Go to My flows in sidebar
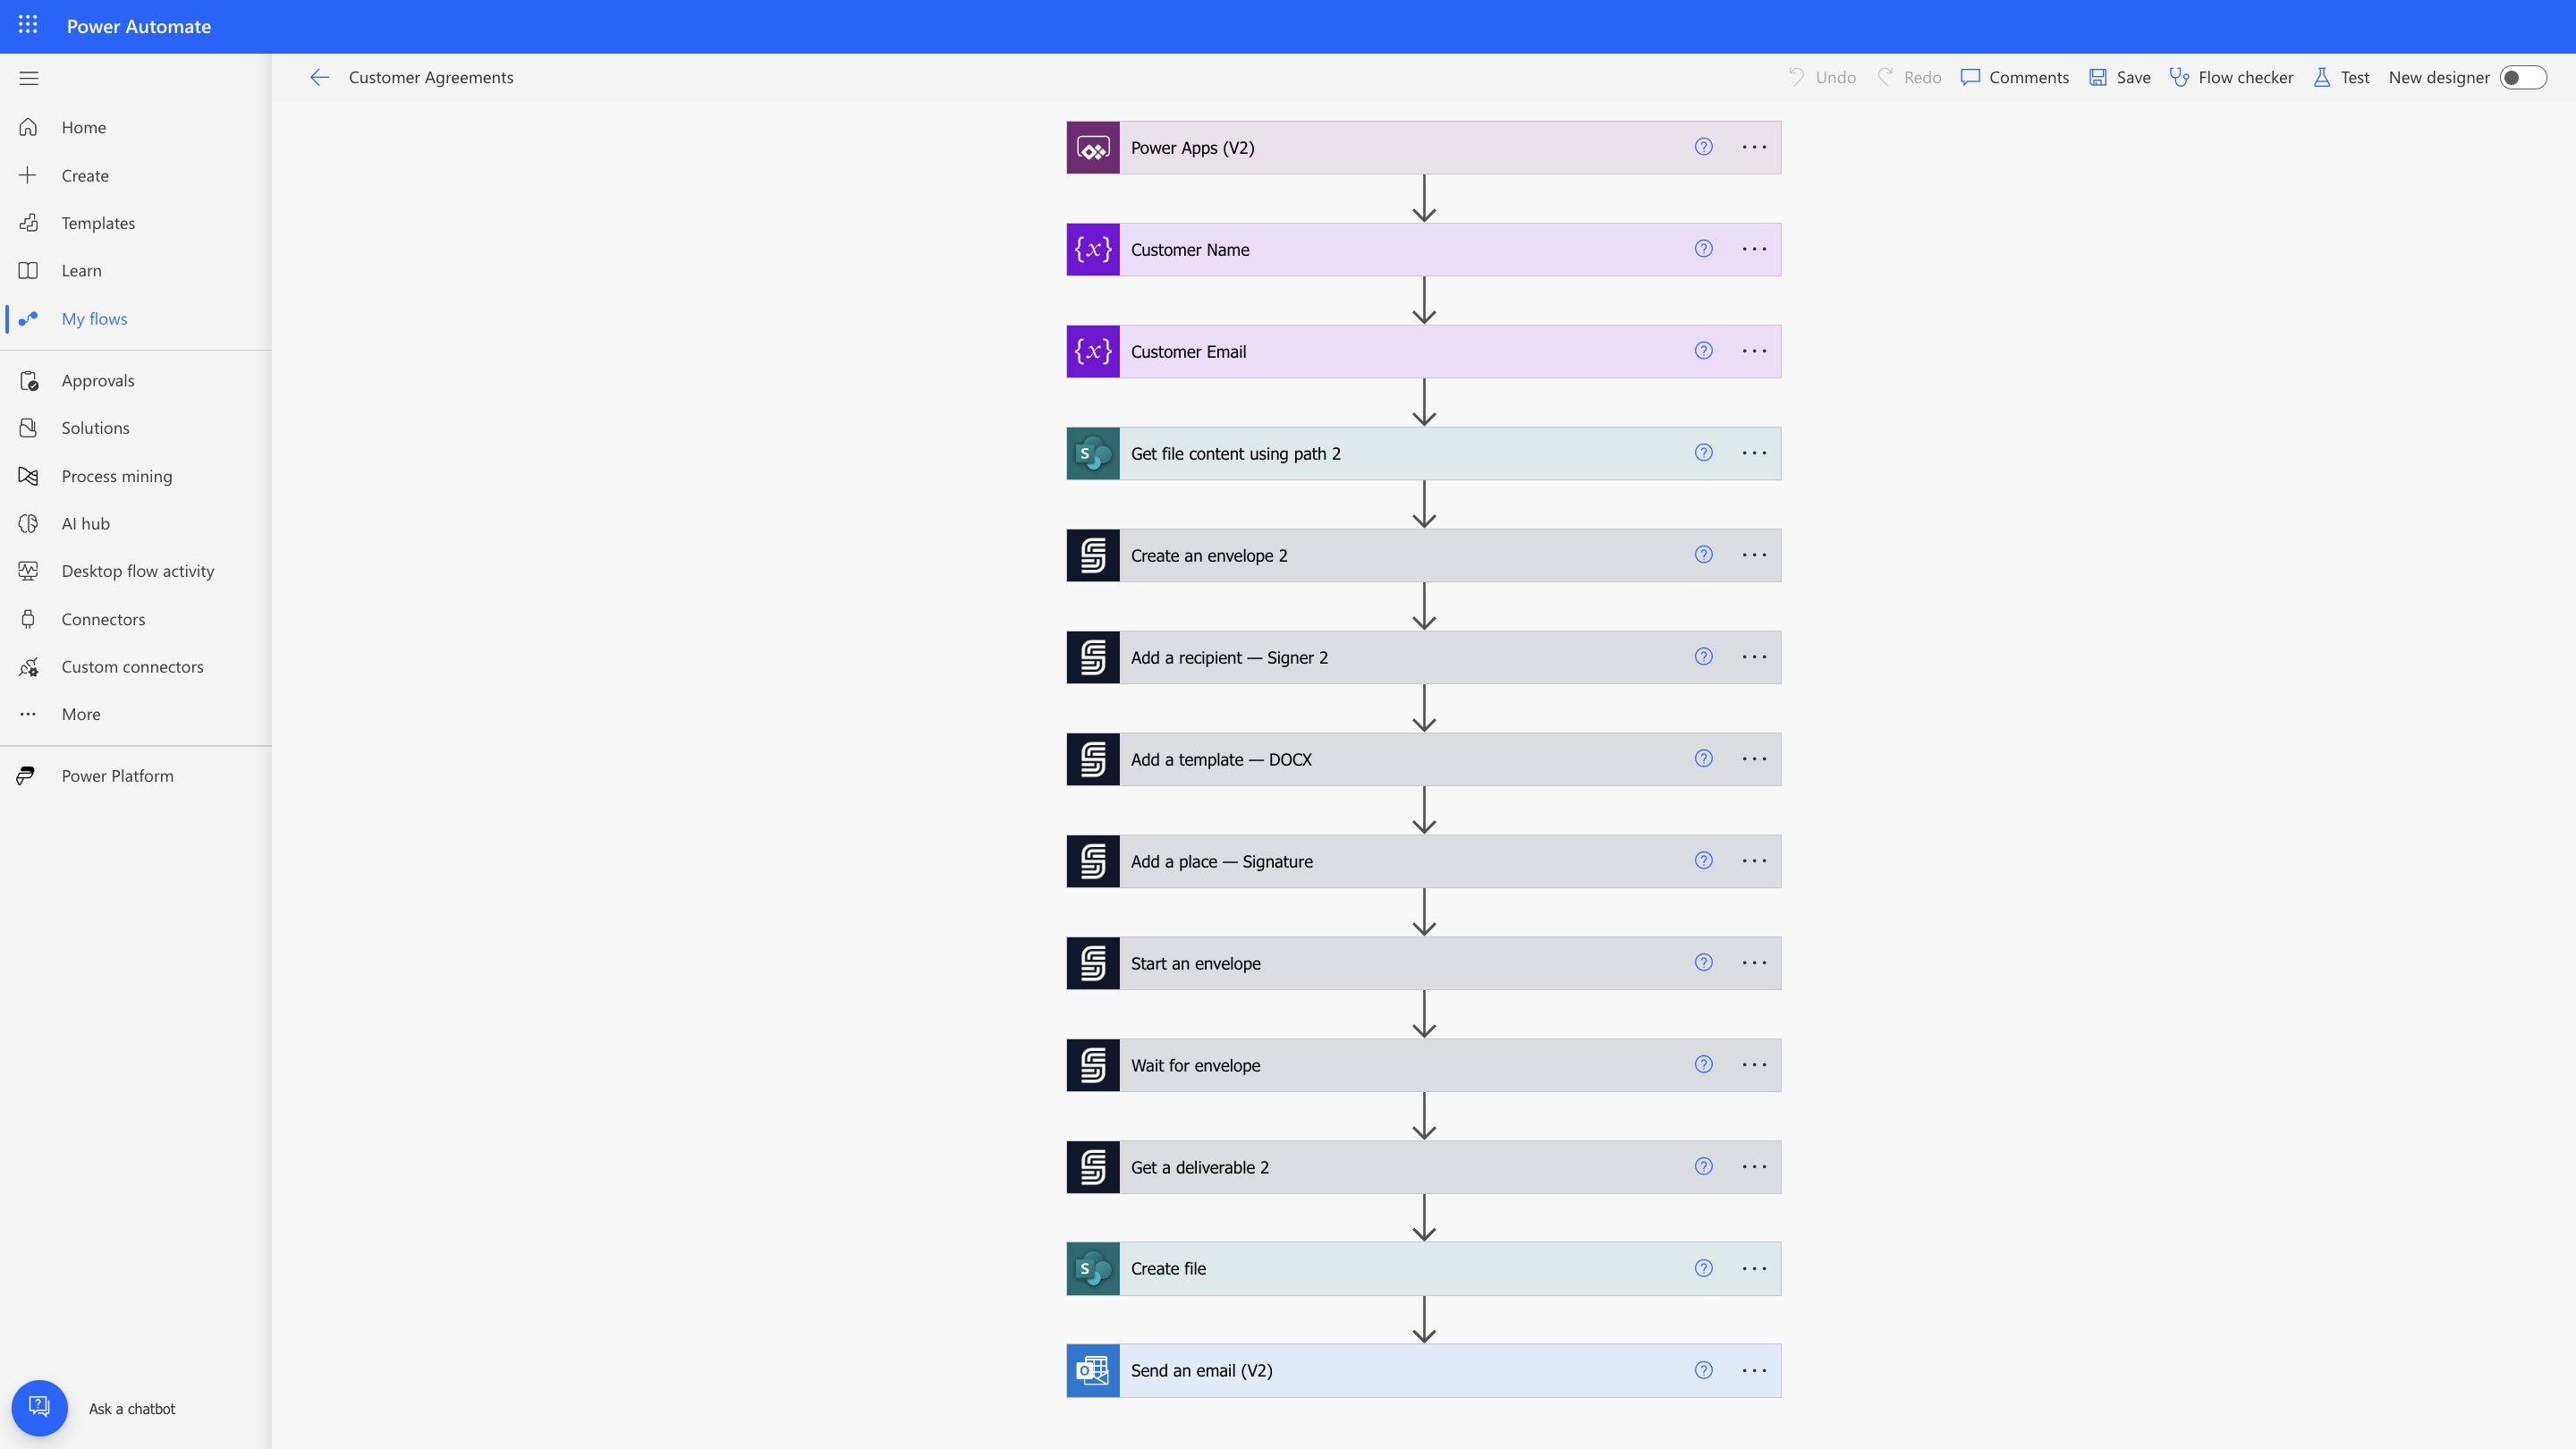The width and height of the screenshot is (2576, 1449). point(94,319)
